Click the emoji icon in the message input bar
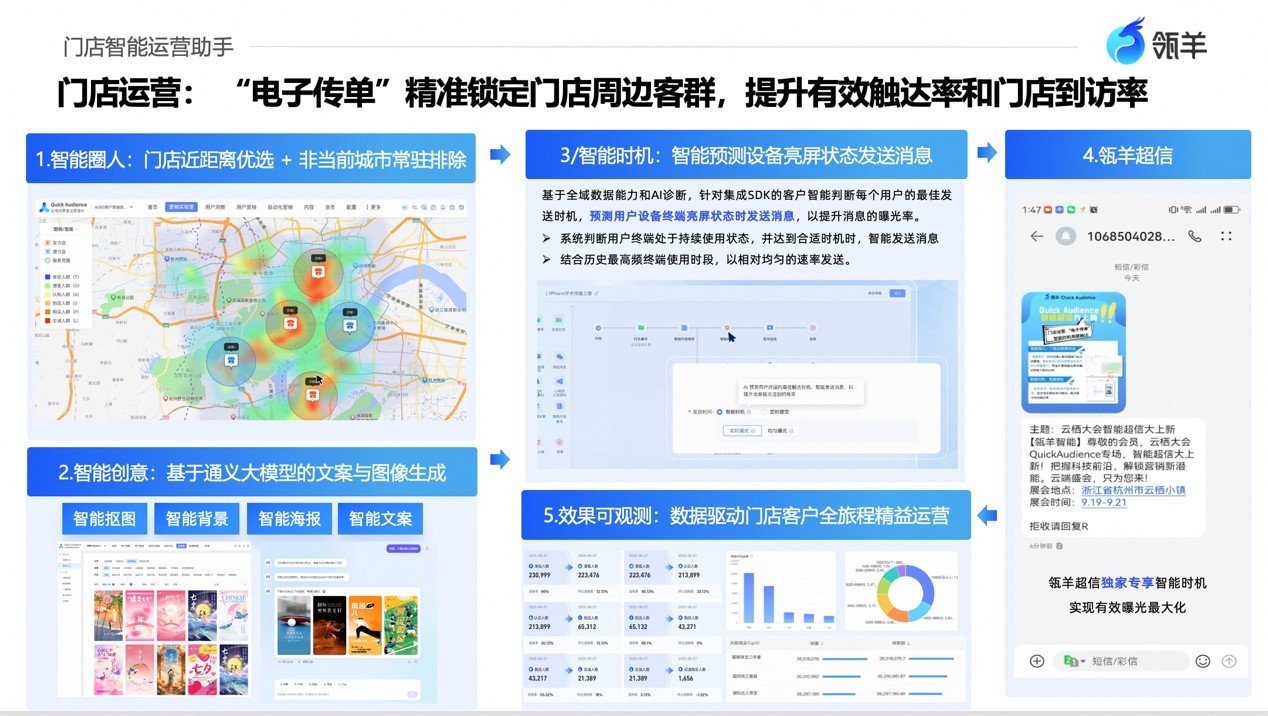The height and width of the screenshot is (716, 1268). [1203, 661]
